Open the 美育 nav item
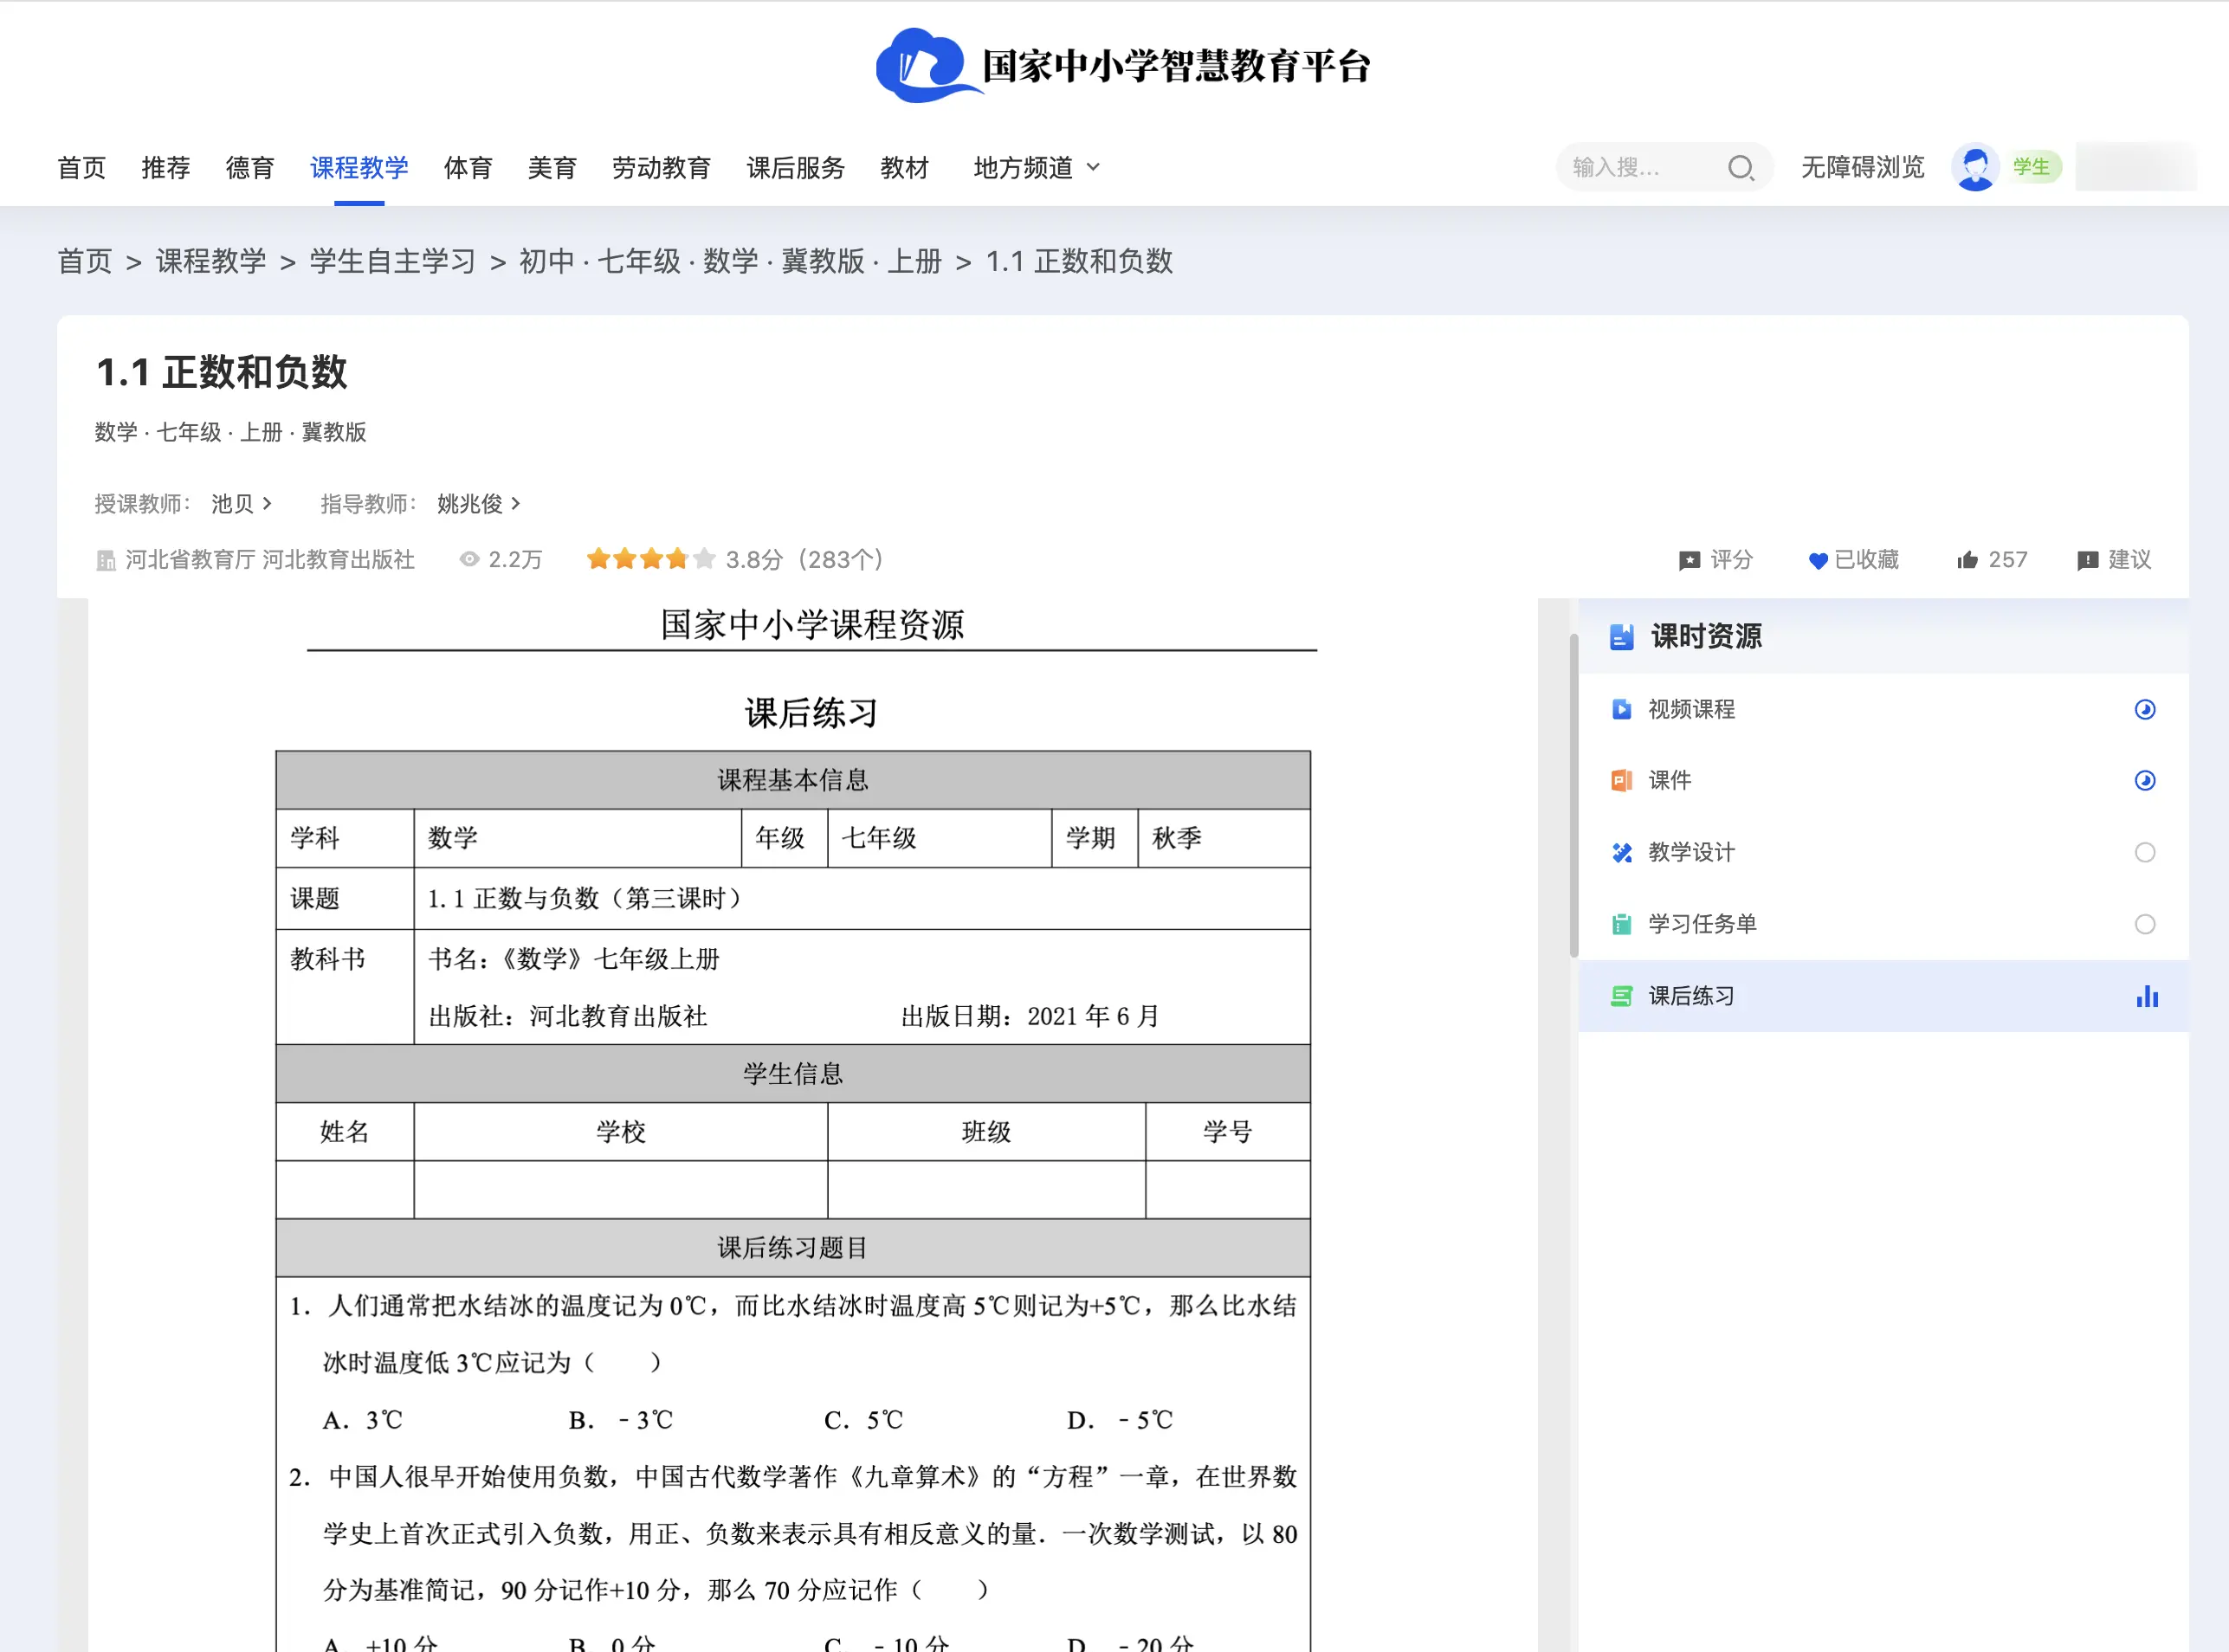 click(x=552, y=167)
